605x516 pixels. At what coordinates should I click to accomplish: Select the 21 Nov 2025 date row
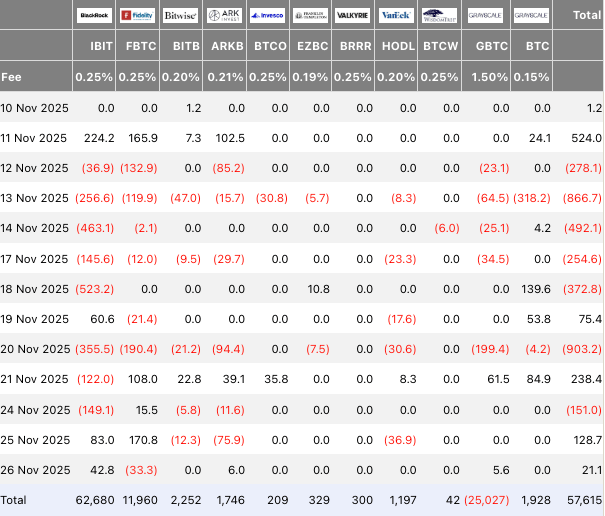(x=301, y=379)
